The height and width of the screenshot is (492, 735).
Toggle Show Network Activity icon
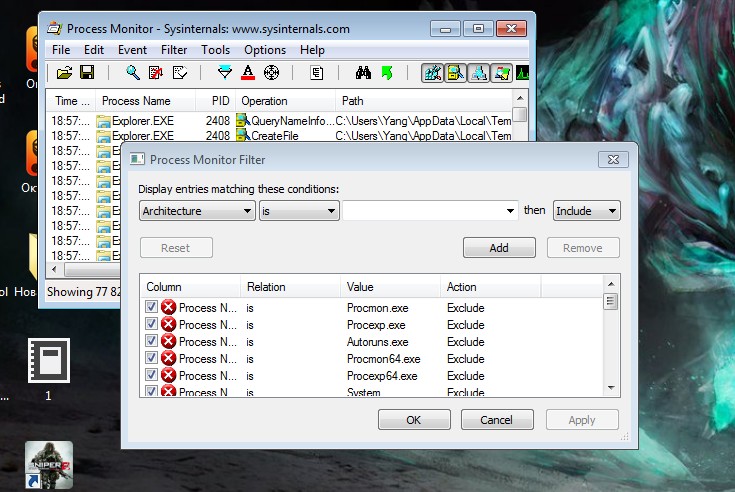(479, 73)
